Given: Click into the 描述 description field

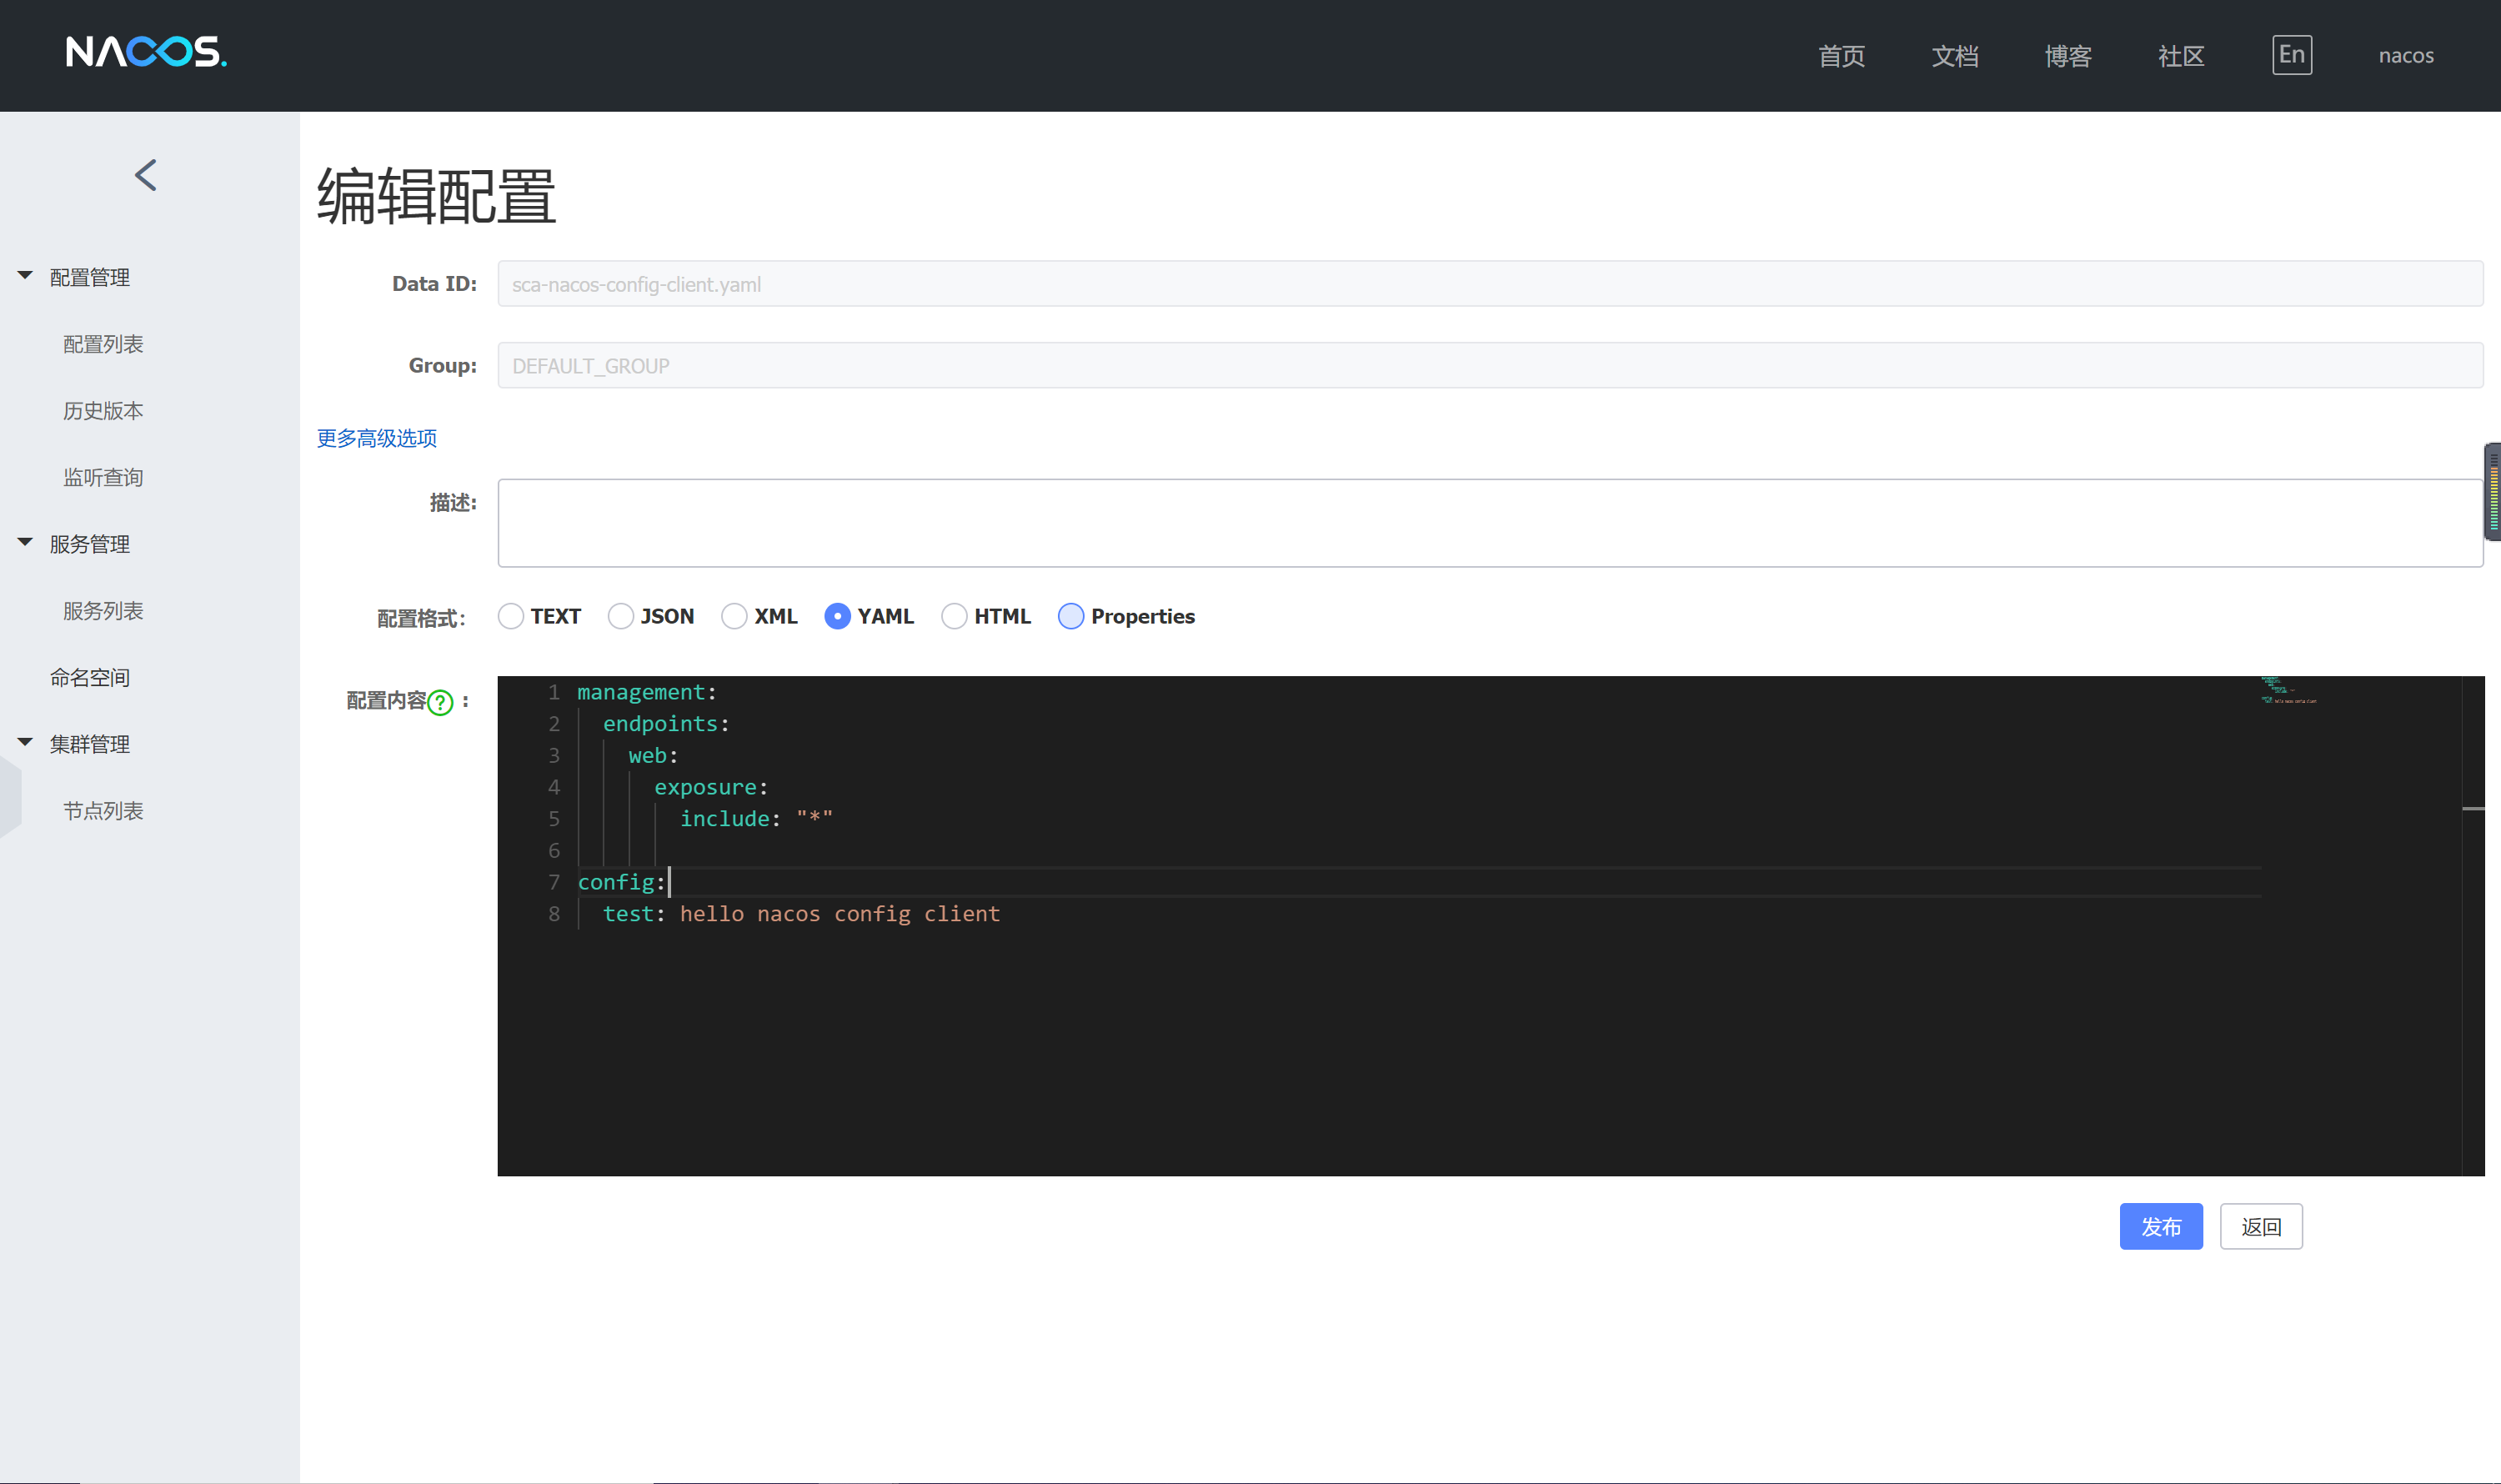Looking at the screenshot, I should click(1489, 523).
